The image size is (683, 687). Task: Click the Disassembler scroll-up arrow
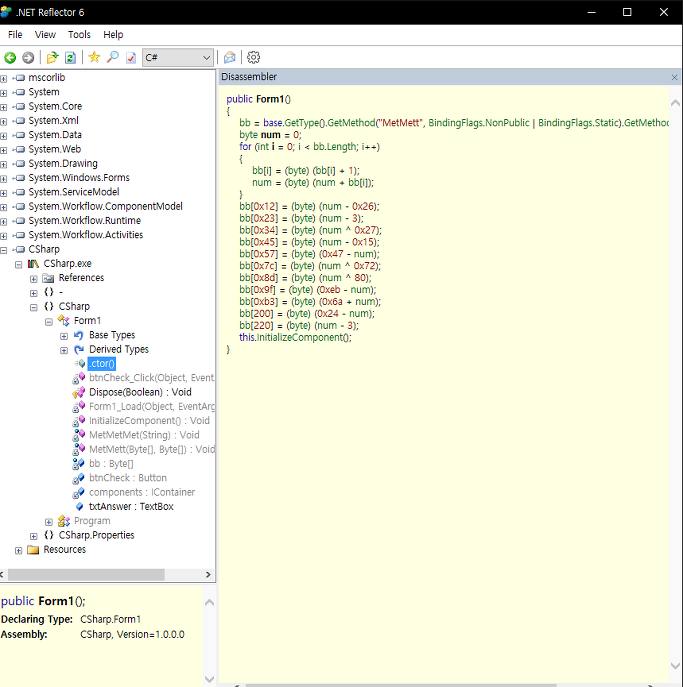[x=675, y=103]
